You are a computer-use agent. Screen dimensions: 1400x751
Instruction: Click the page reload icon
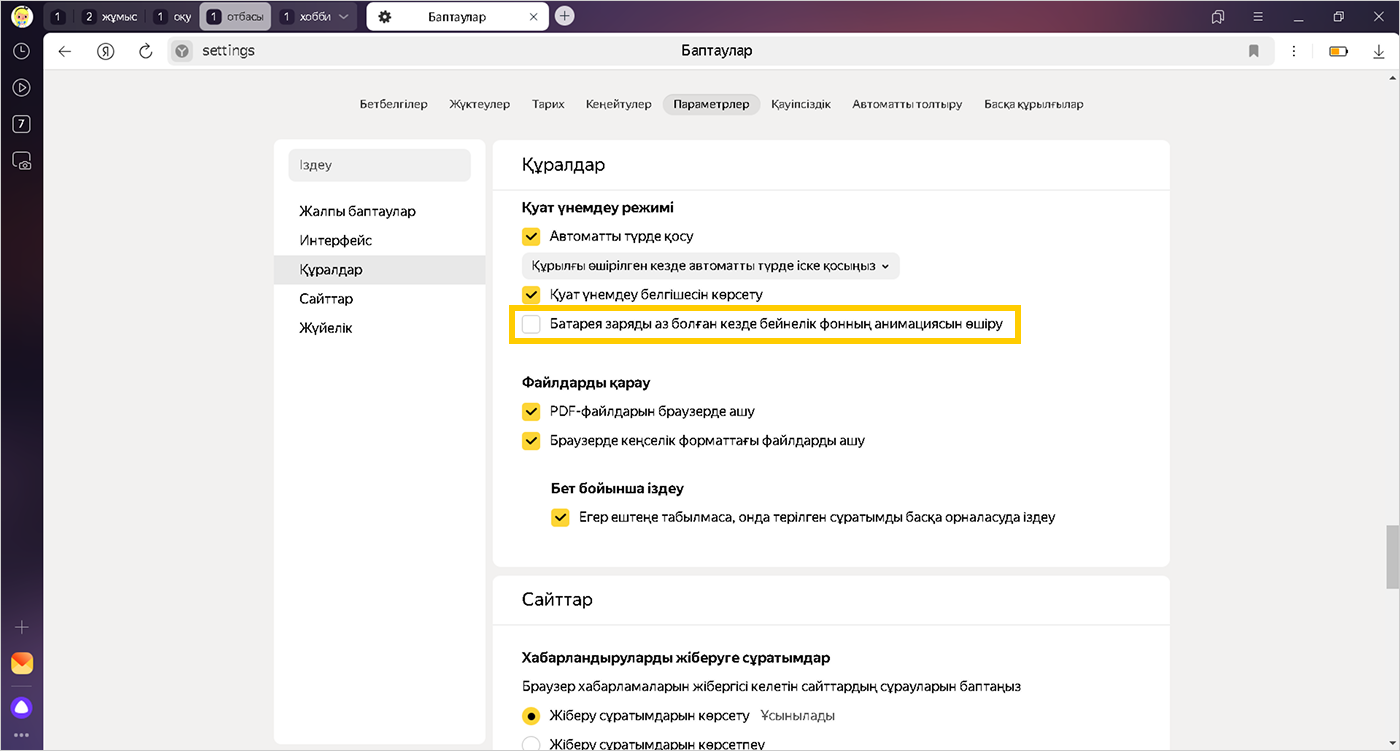coord(146,51)
